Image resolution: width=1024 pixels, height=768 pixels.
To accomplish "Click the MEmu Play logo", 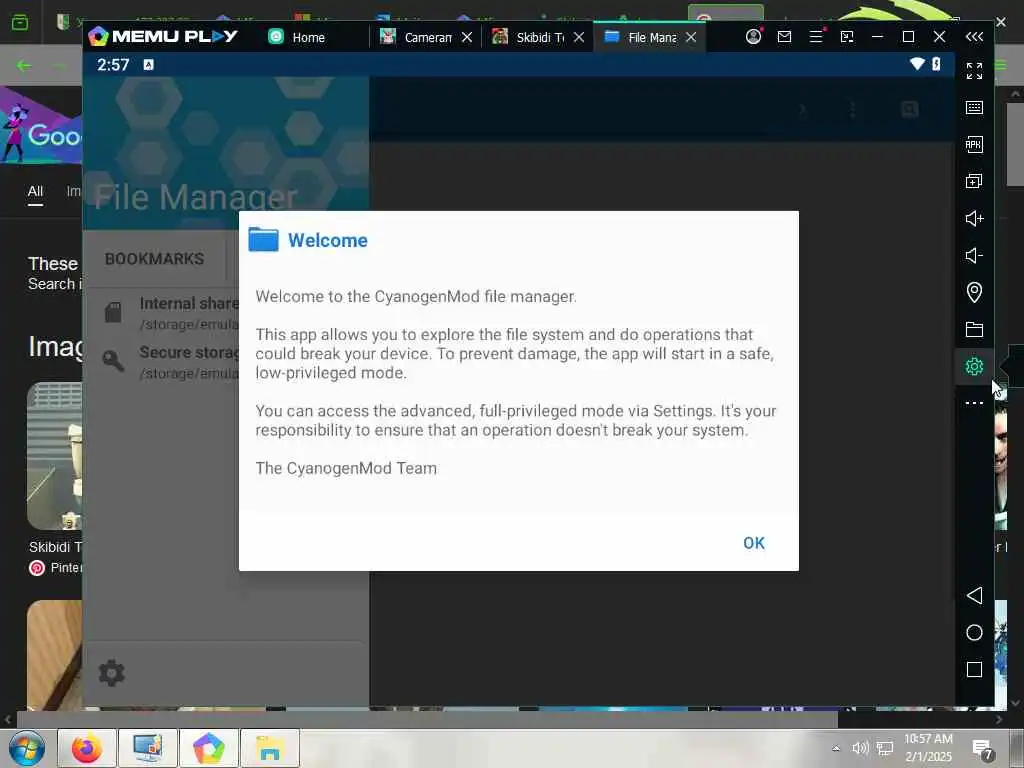I will pos(163,36).
